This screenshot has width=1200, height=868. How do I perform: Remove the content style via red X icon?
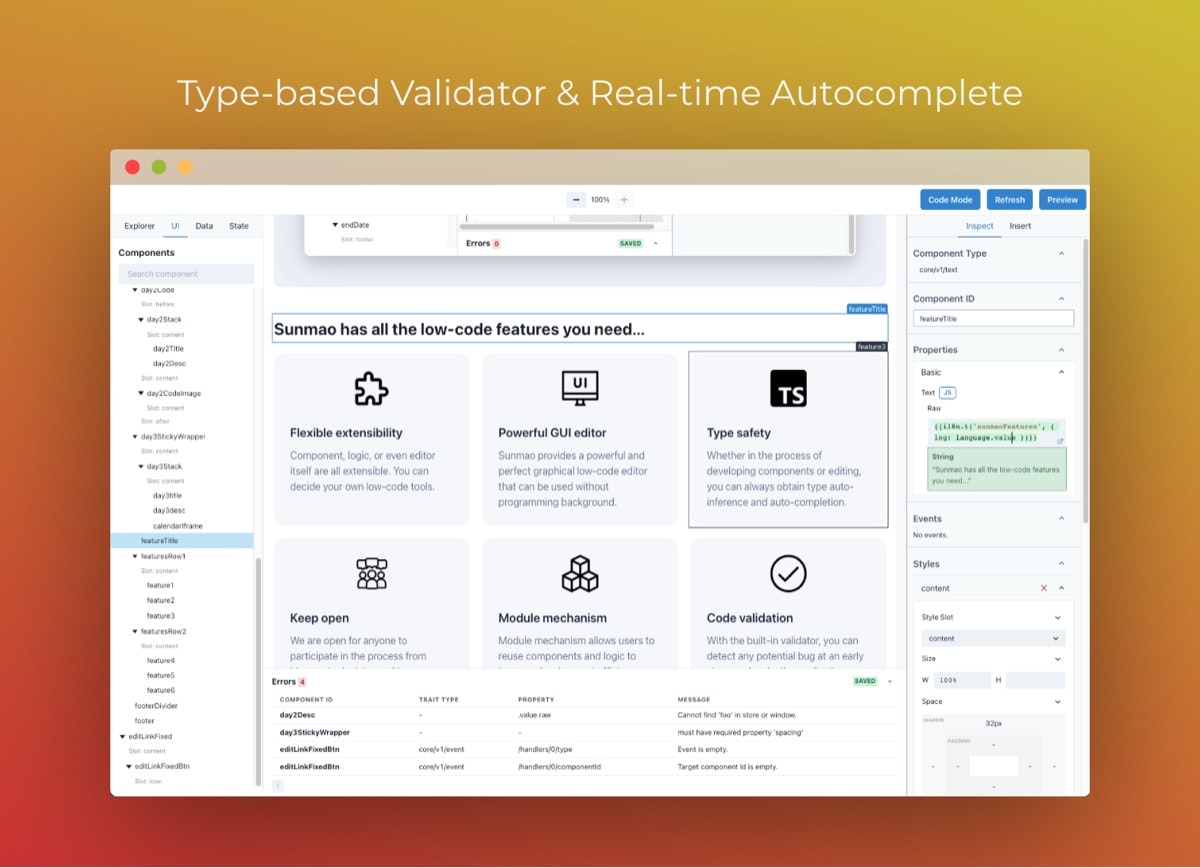point(1044,588)
